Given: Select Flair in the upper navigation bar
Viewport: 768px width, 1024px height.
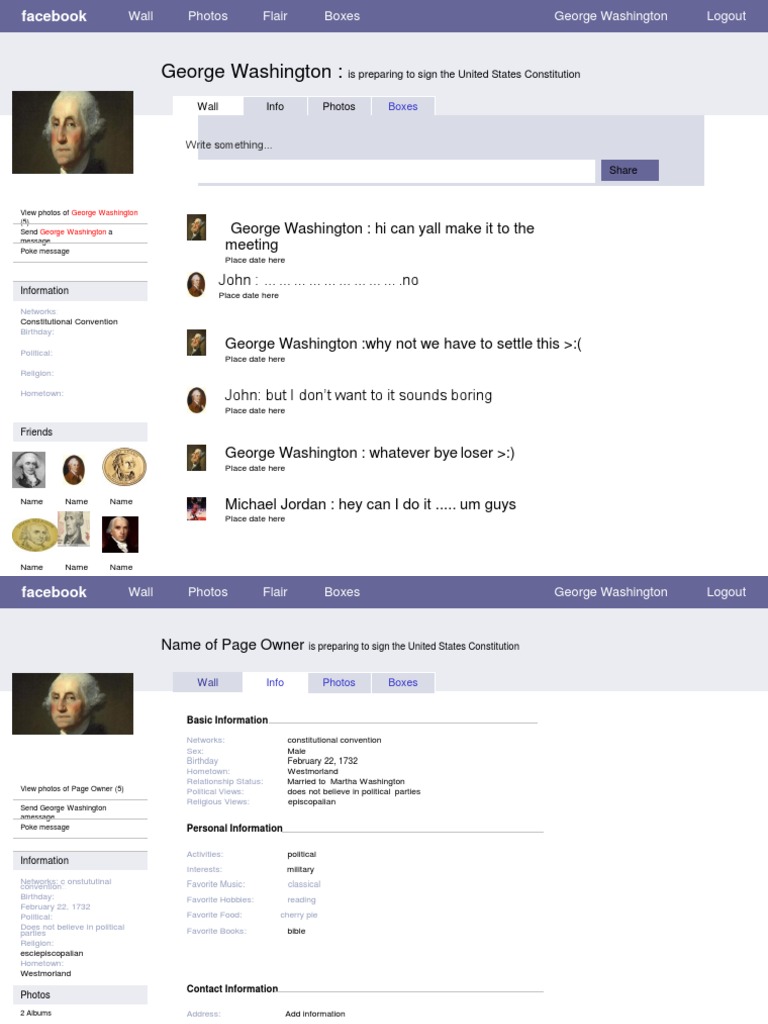Looking at the screenshot, I should pos(275,16).
